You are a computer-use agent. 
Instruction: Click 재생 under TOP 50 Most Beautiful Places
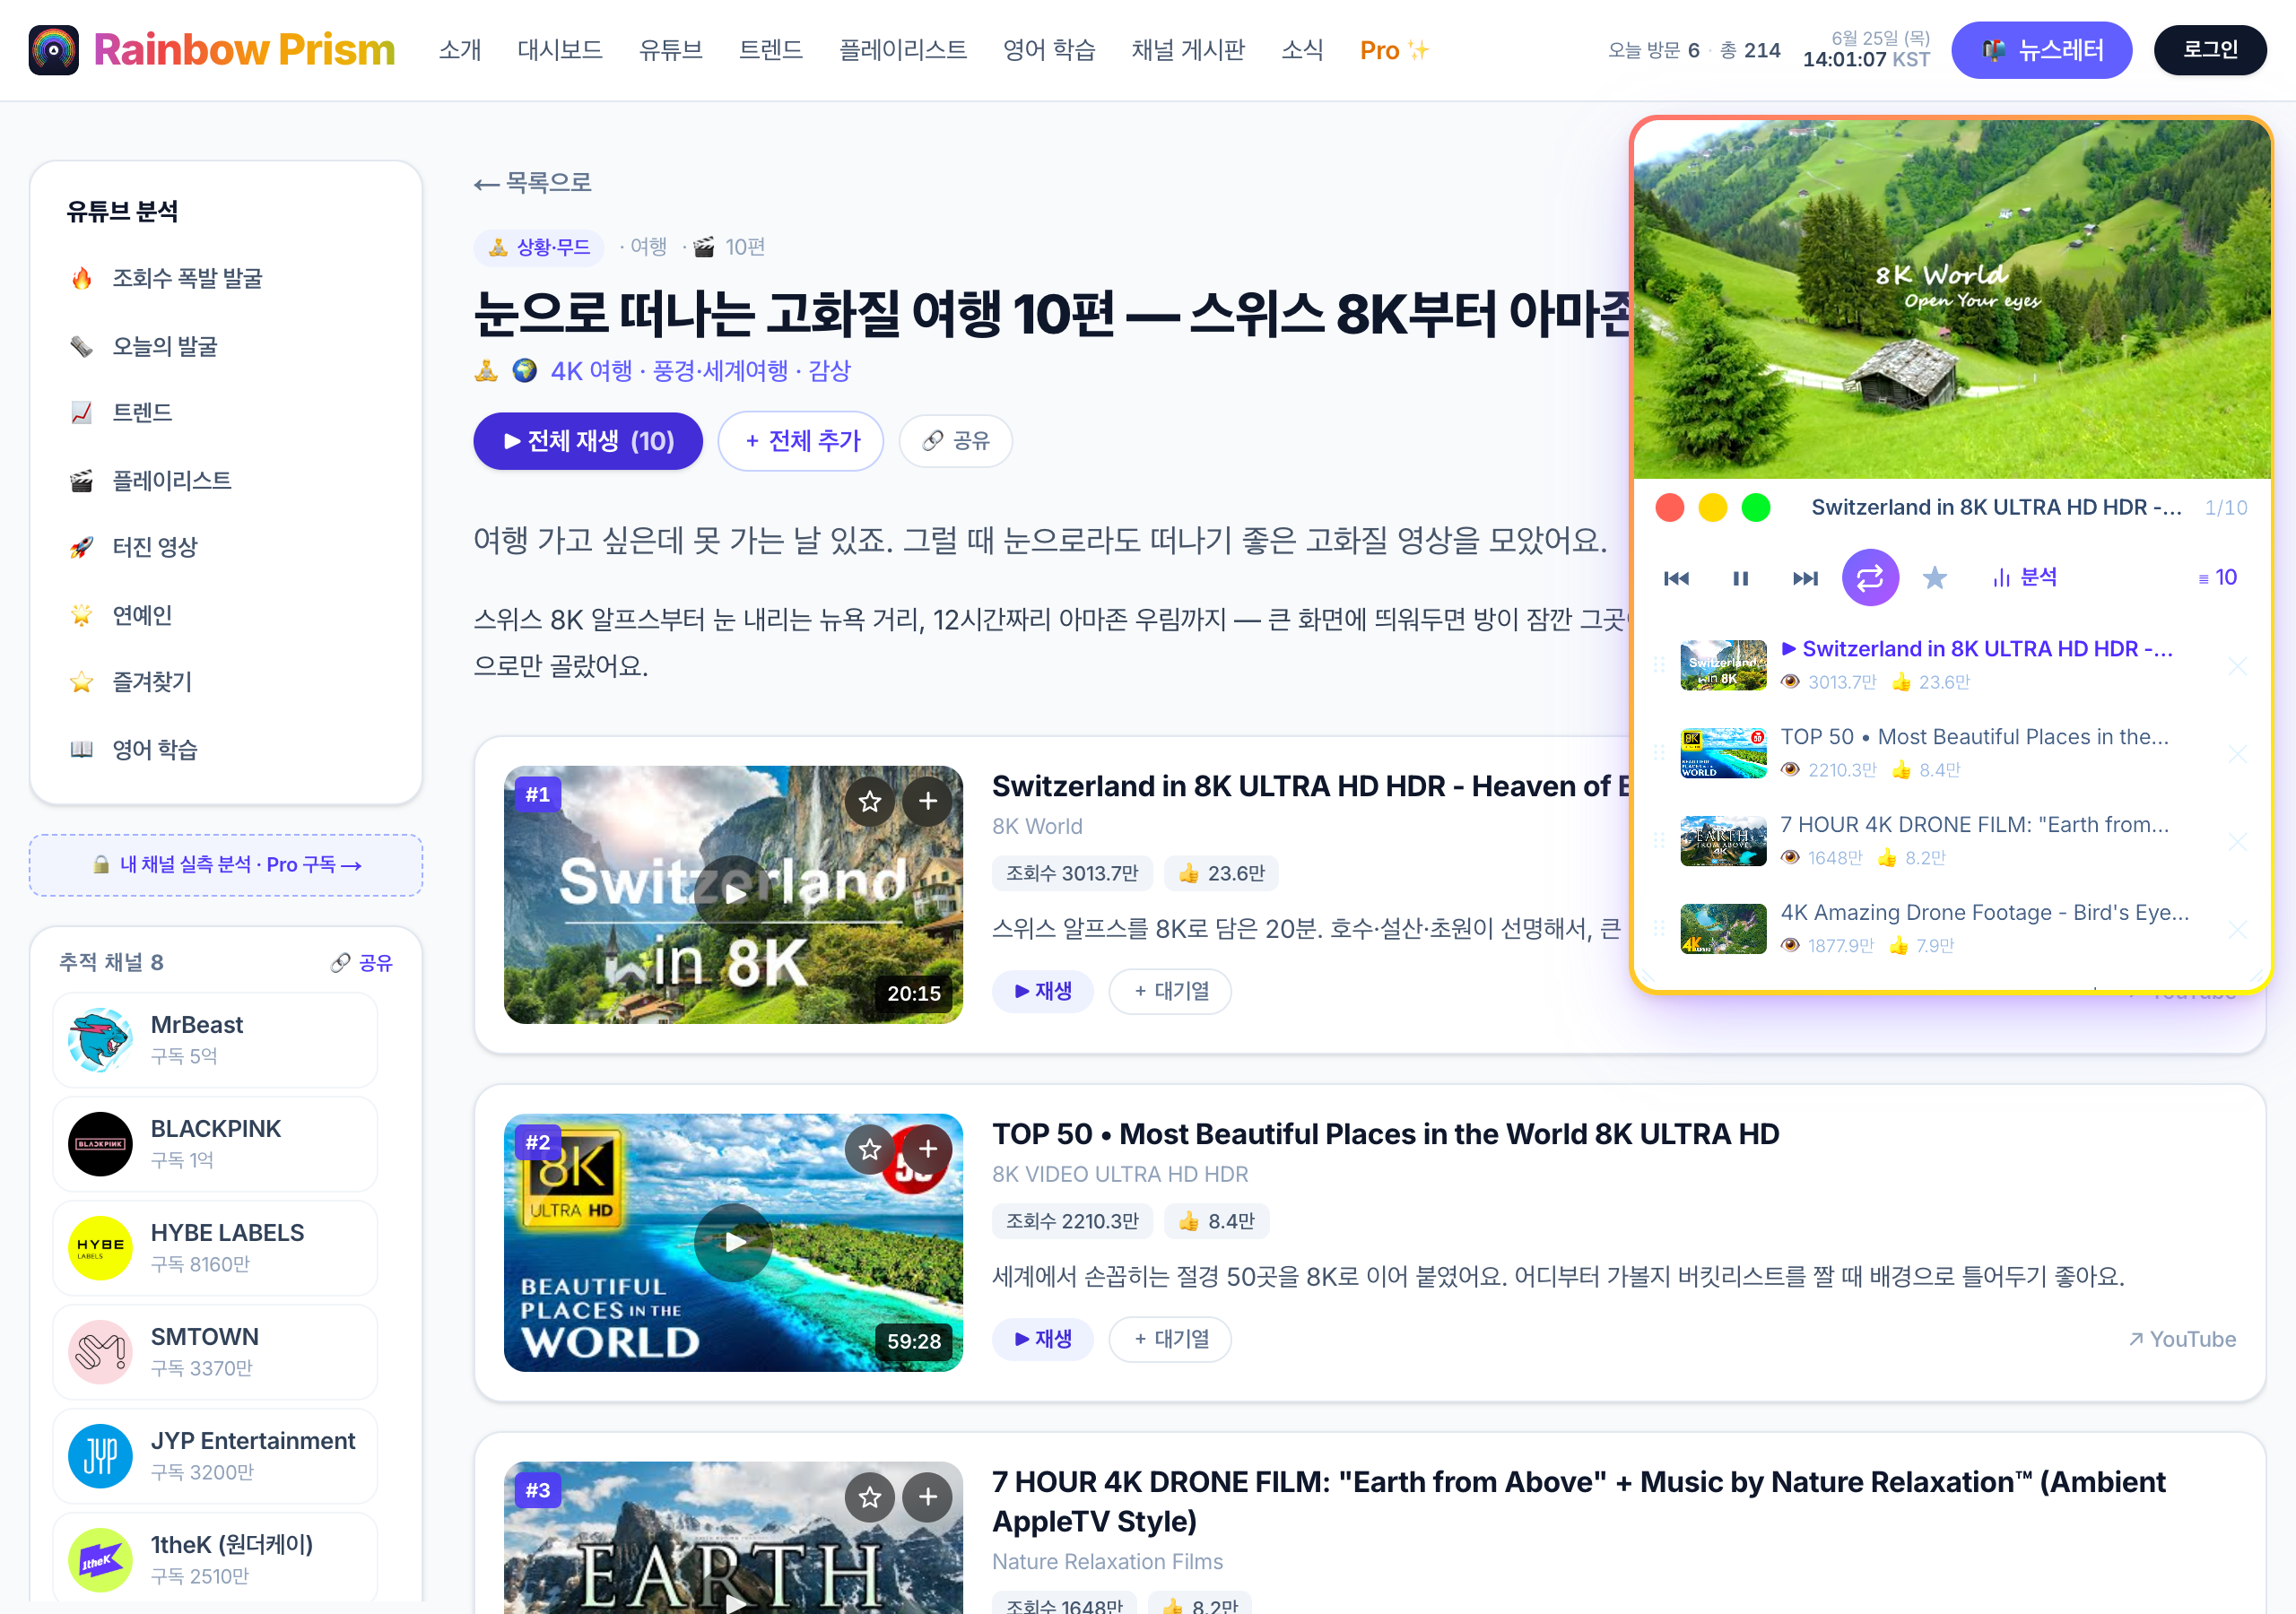1042,1339
